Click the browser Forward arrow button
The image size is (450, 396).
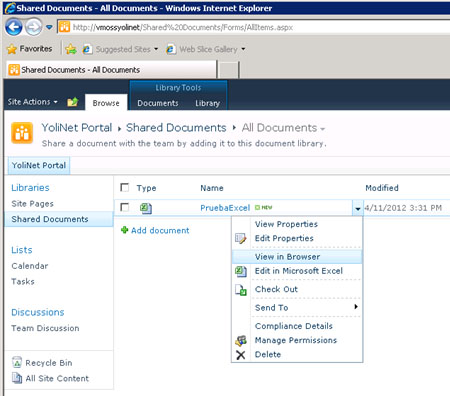[x=34, y=27]
